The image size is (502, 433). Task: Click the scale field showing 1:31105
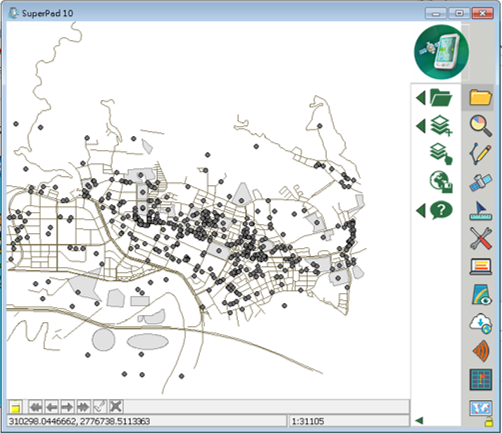pyautogui.click(x=349, y=421)
